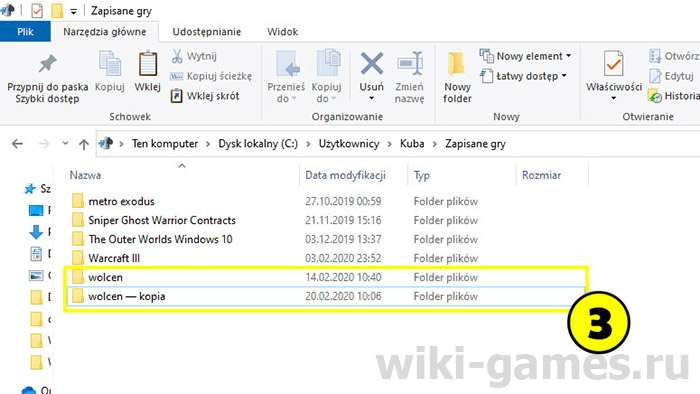Click Historia in the ribbon

[674, 95]
